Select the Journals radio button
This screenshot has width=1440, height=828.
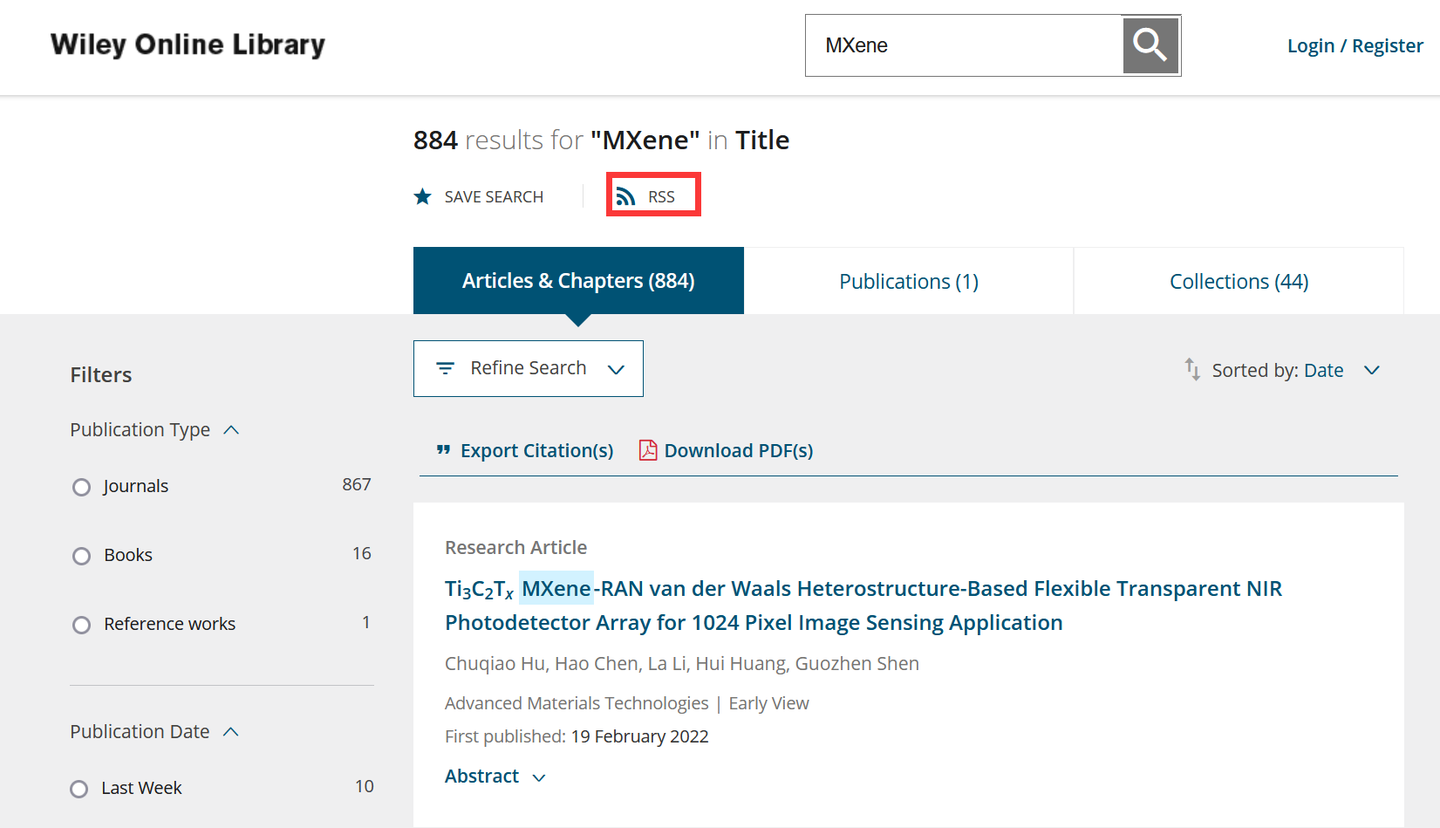81,487
